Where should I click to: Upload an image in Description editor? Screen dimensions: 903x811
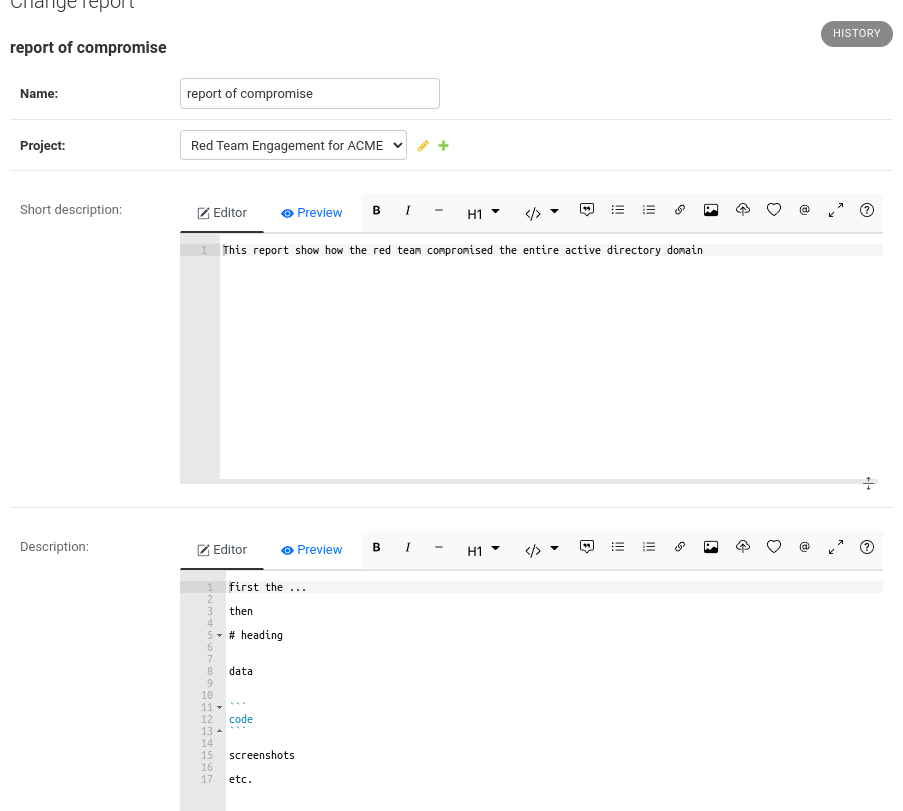(x=743, y=547)
